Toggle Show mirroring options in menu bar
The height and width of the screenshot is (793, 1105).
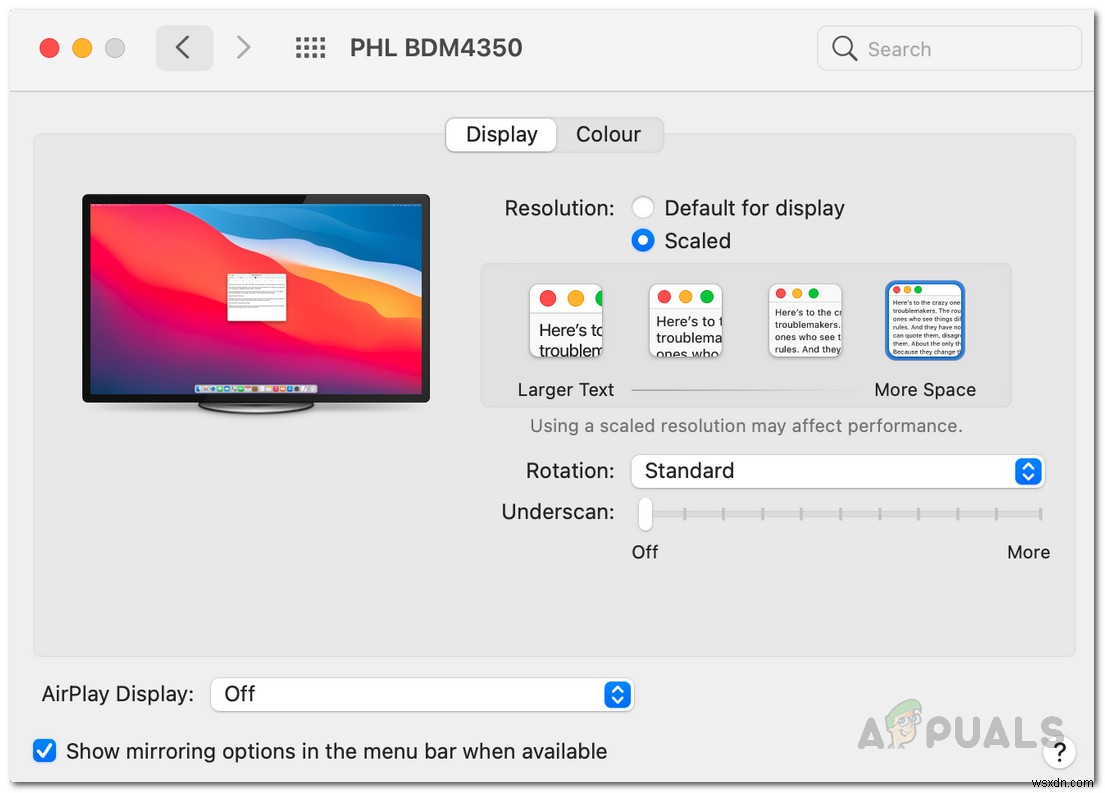(45, 751)
